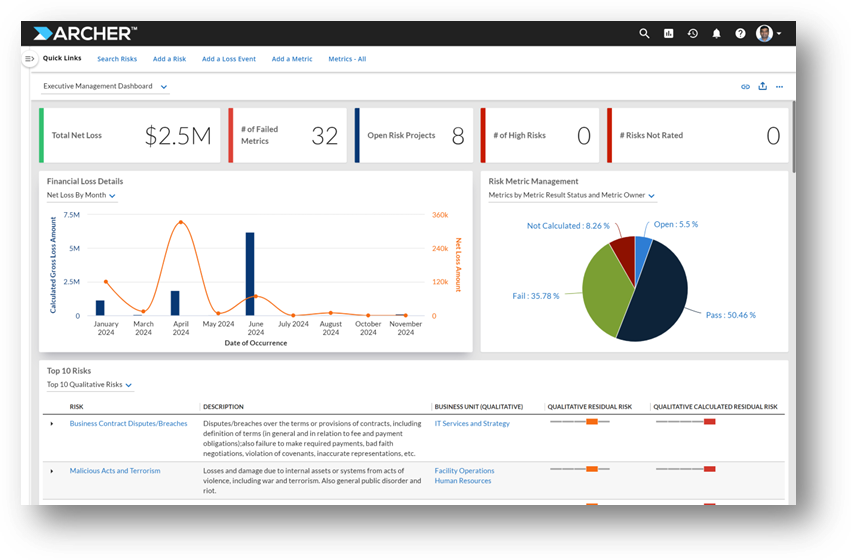Click the dashboard export share icon
851x560 pixels.
pos(763,86)
